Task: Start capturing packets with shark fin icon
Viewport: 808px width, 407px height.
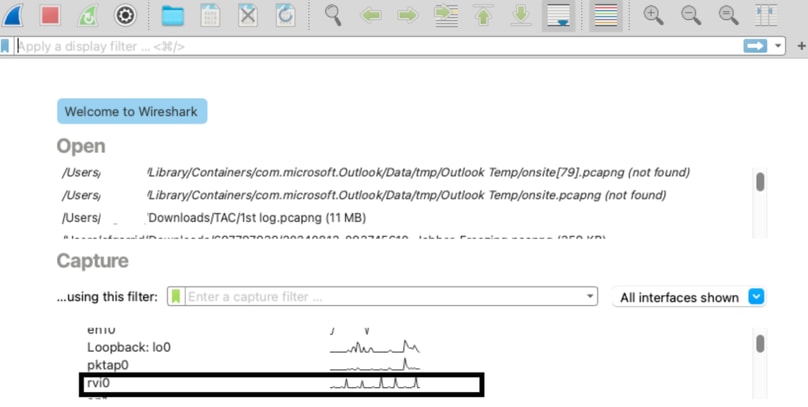Action: [13, 15]
